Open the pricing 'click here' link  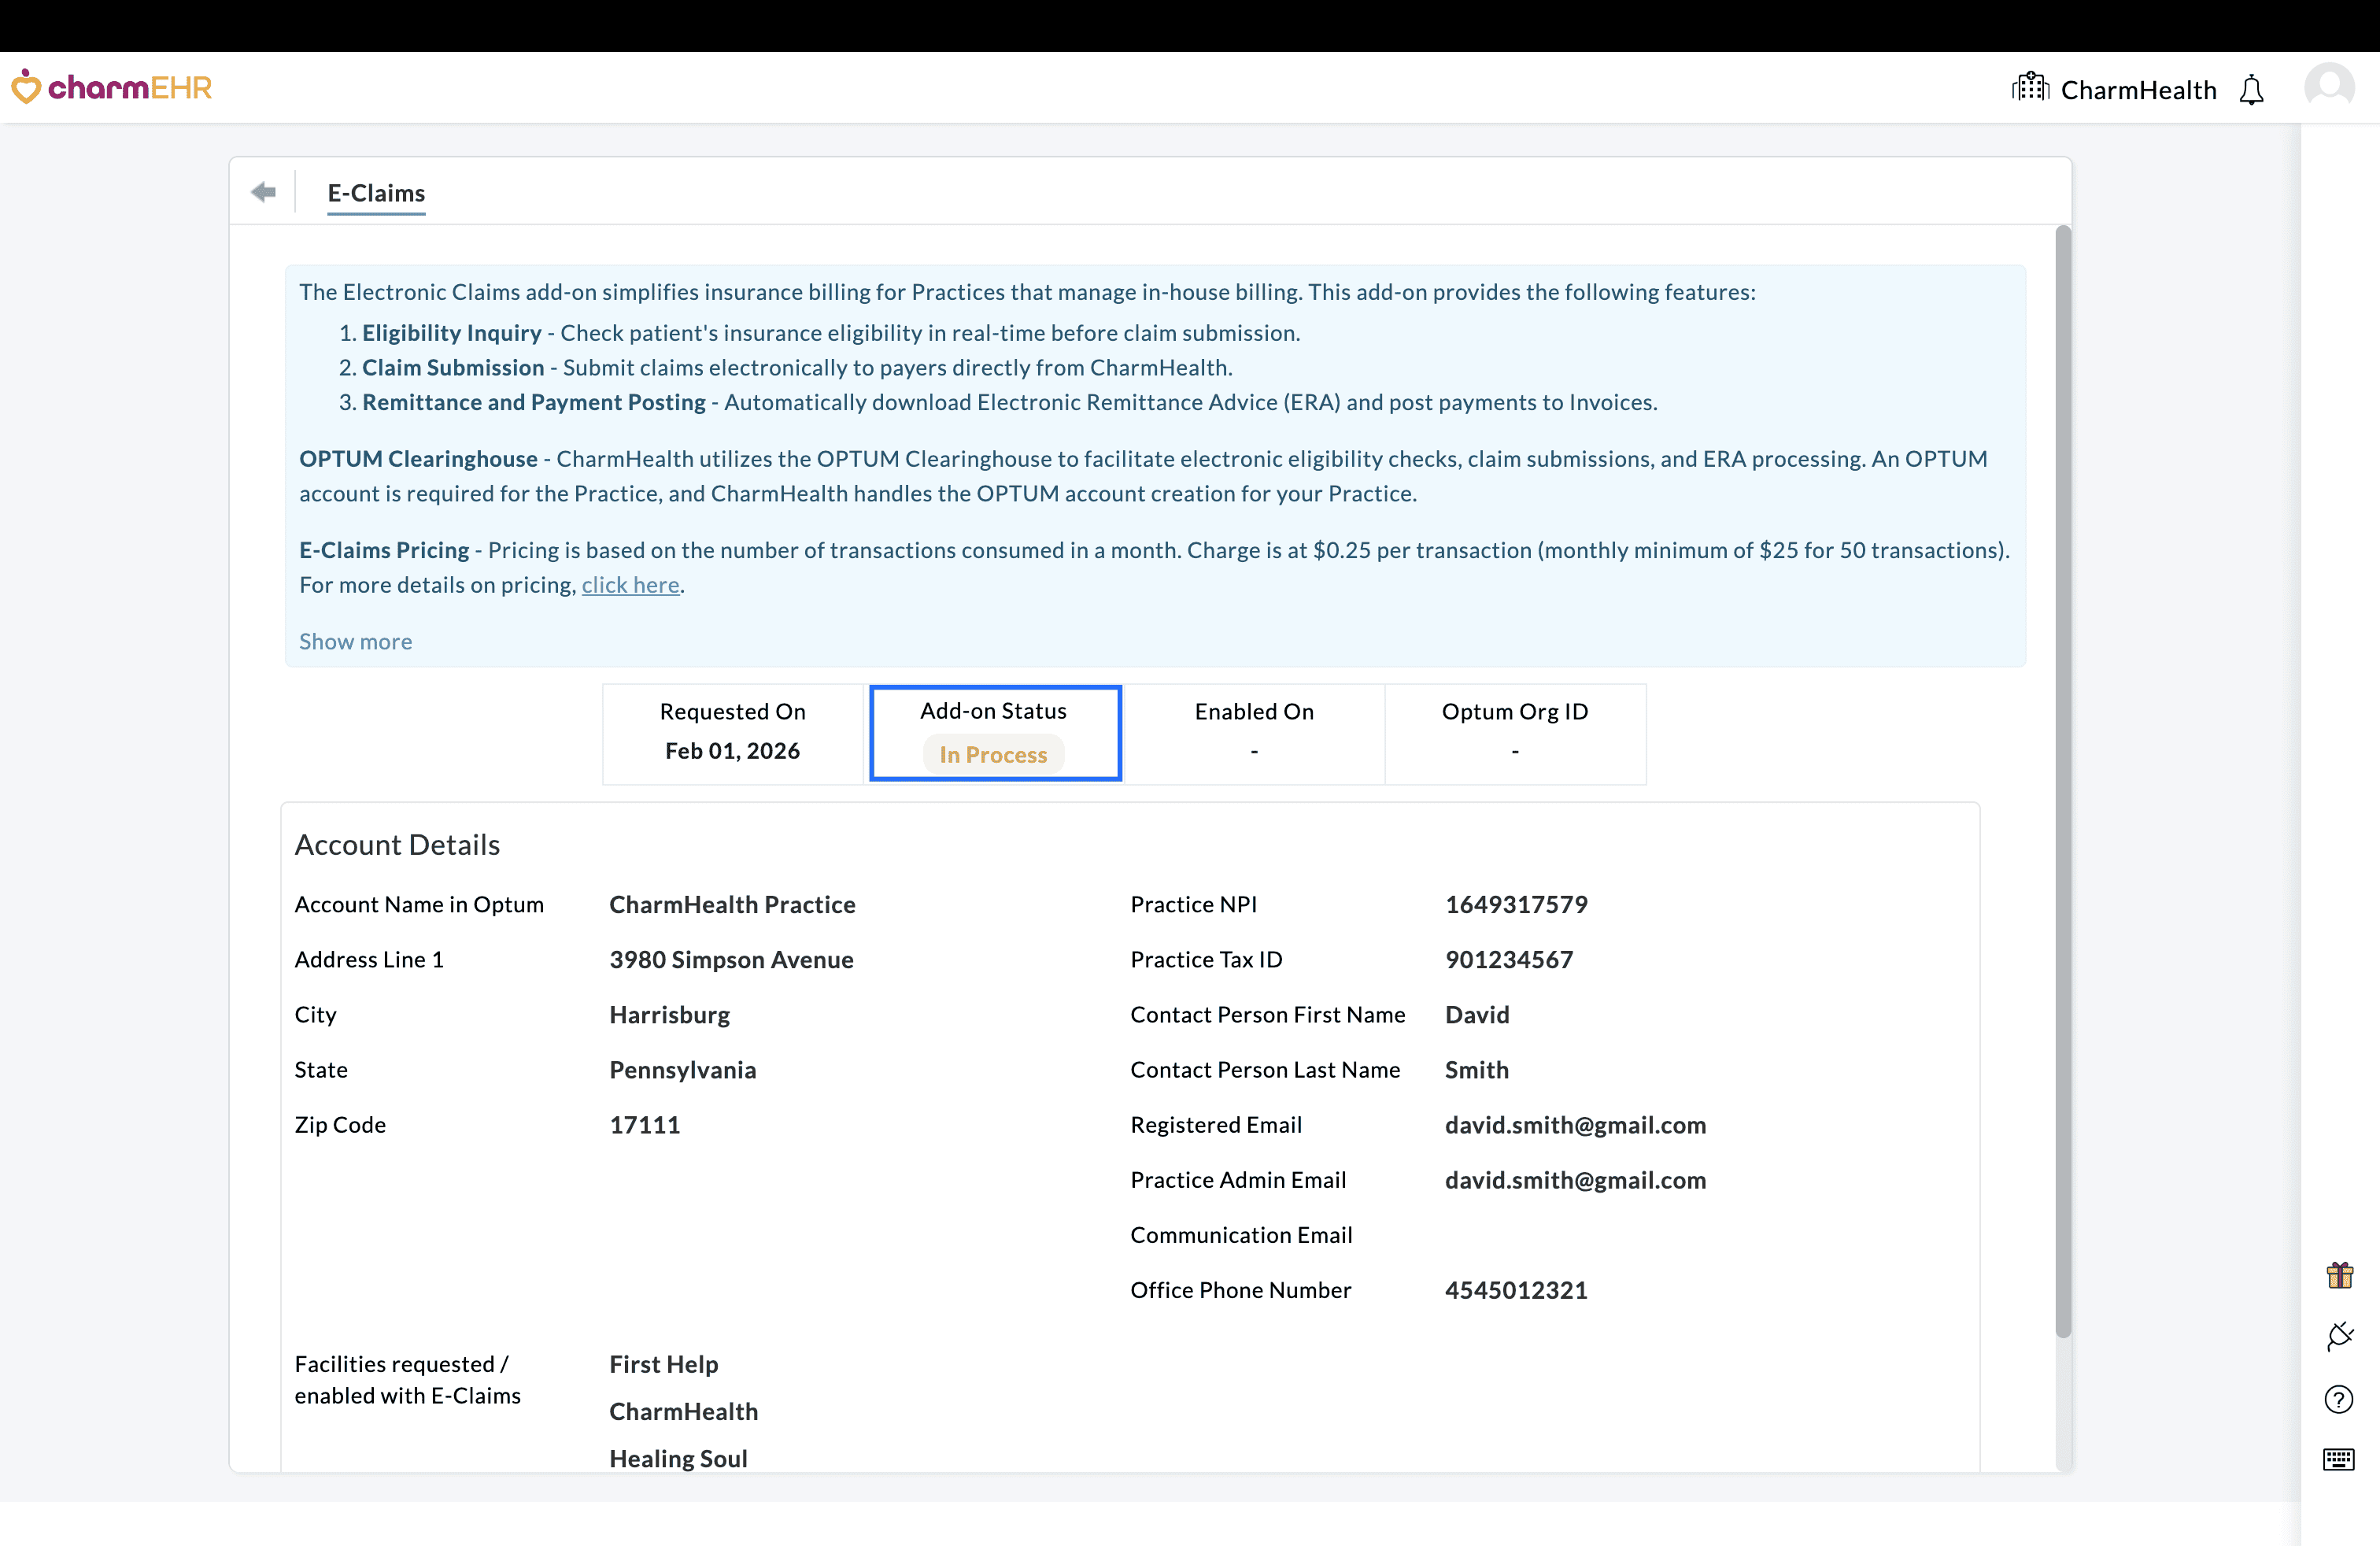click(x=630, y=585)
